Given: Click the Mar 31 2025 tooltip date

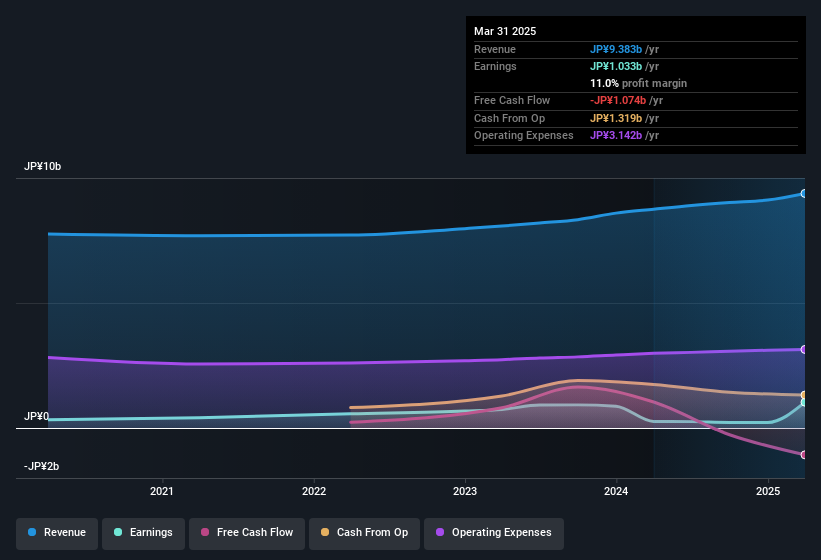Looking at the screenshot, I should click(x=505, y=31).
